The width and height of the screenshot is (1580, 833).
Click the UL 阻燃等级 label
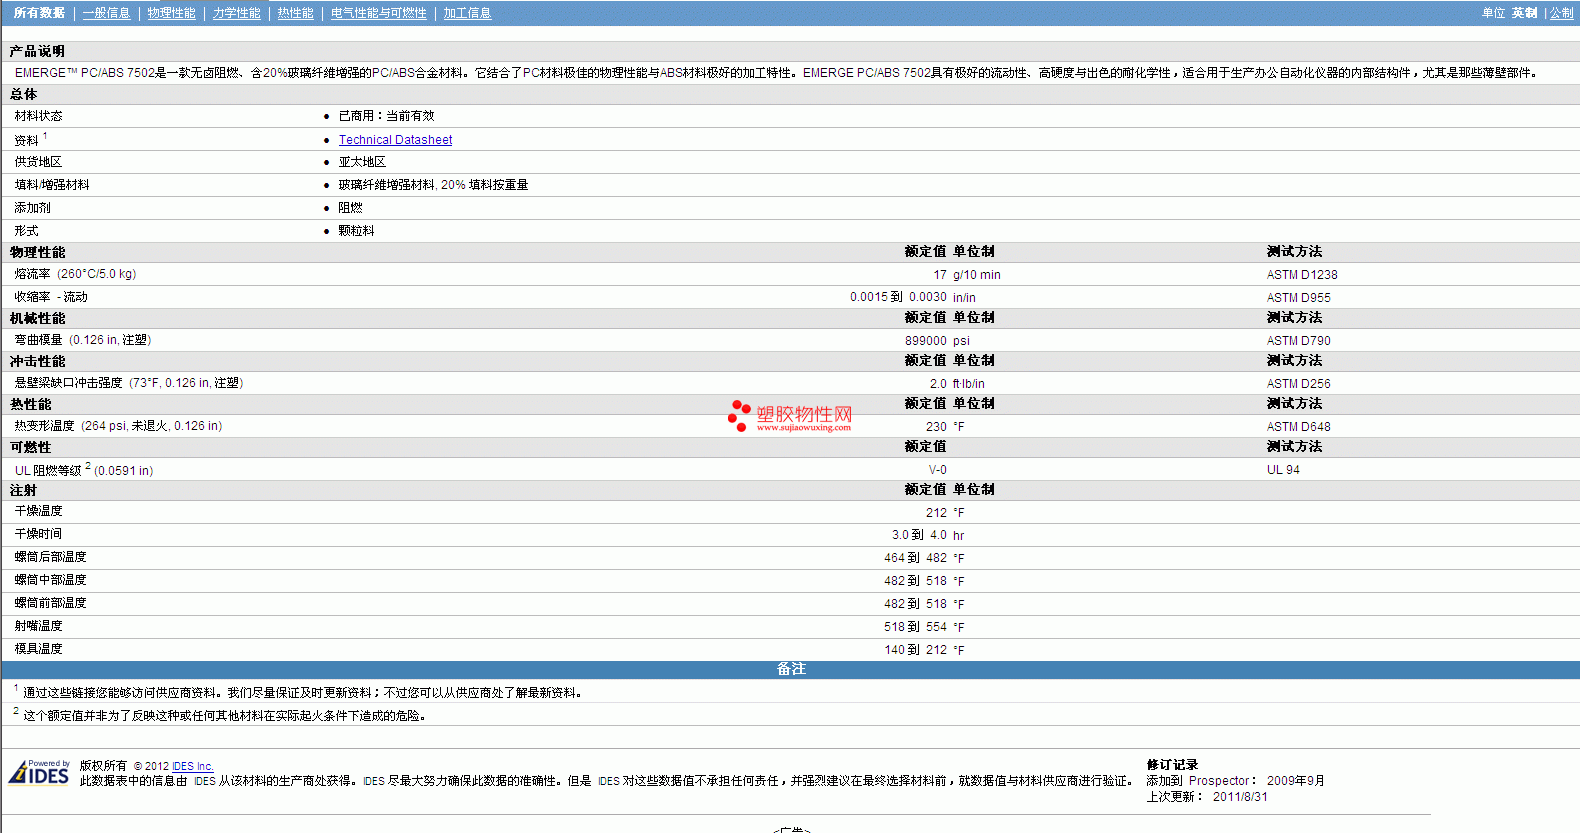[x=84, y=470]
